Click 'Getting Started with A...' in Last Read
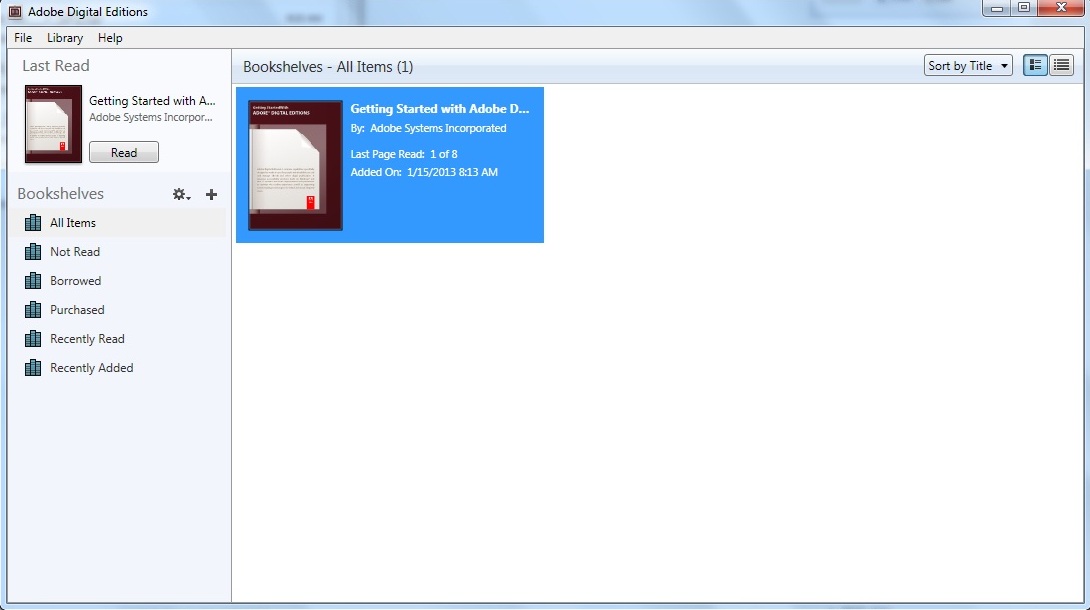The width and height of the screenshot is (1090, 610). point(152,101)
